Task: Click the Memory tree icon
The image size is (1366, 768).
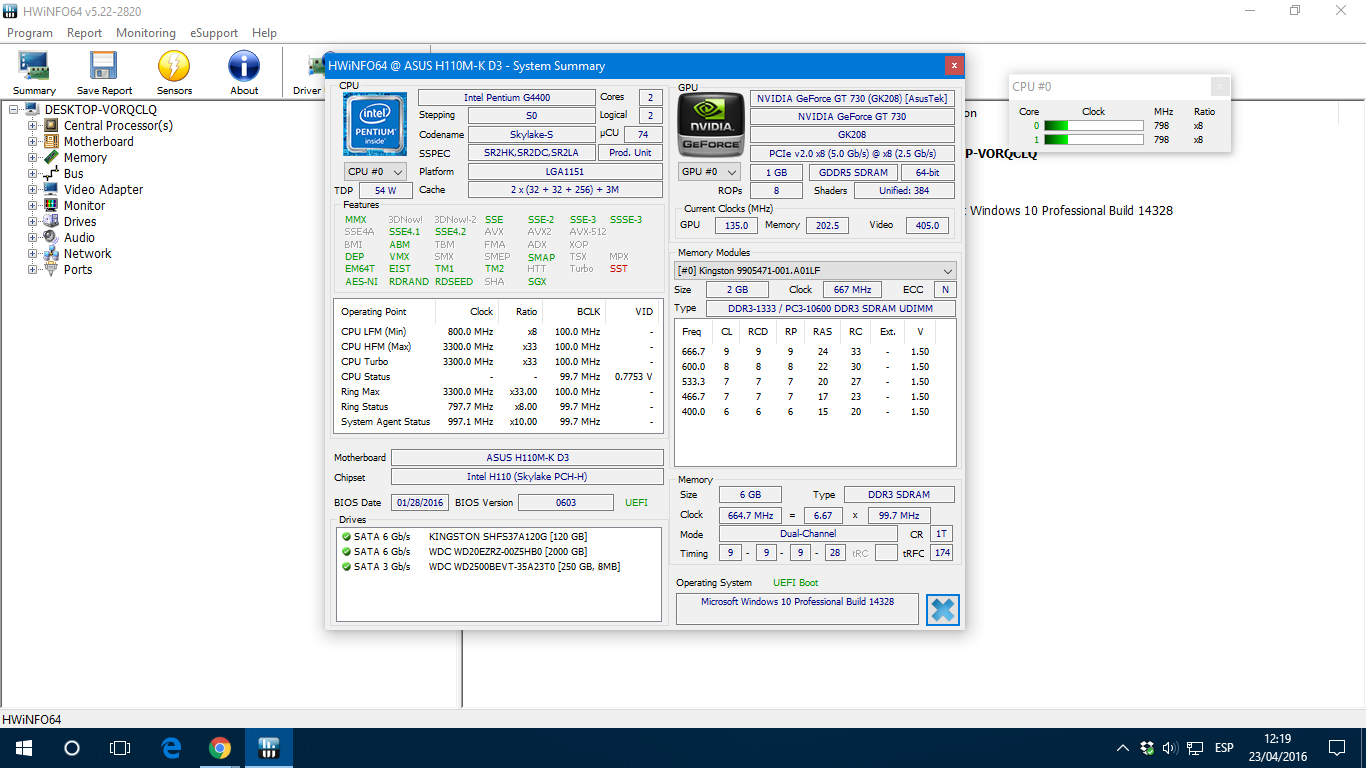Action: [x=51, y=157]
